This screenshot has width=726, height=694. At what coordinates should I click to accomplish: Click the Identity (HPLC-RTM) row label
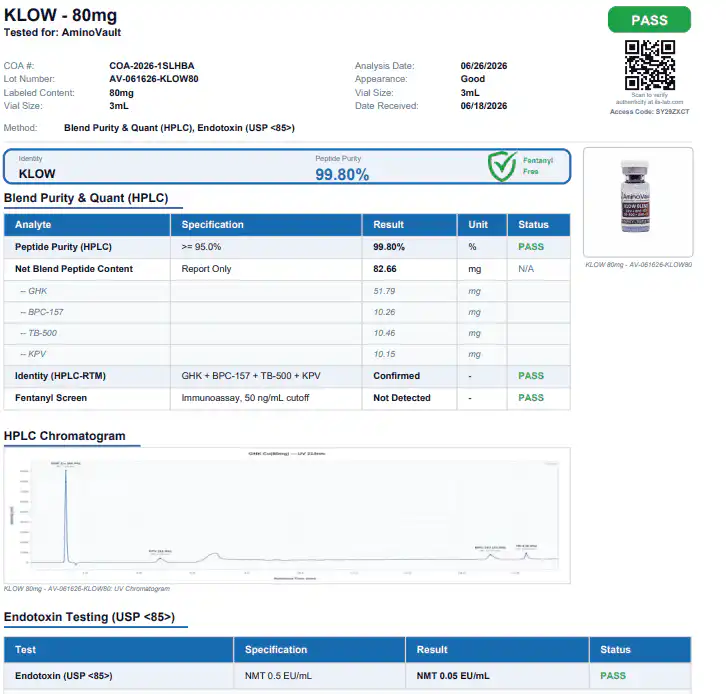[60, 375]
